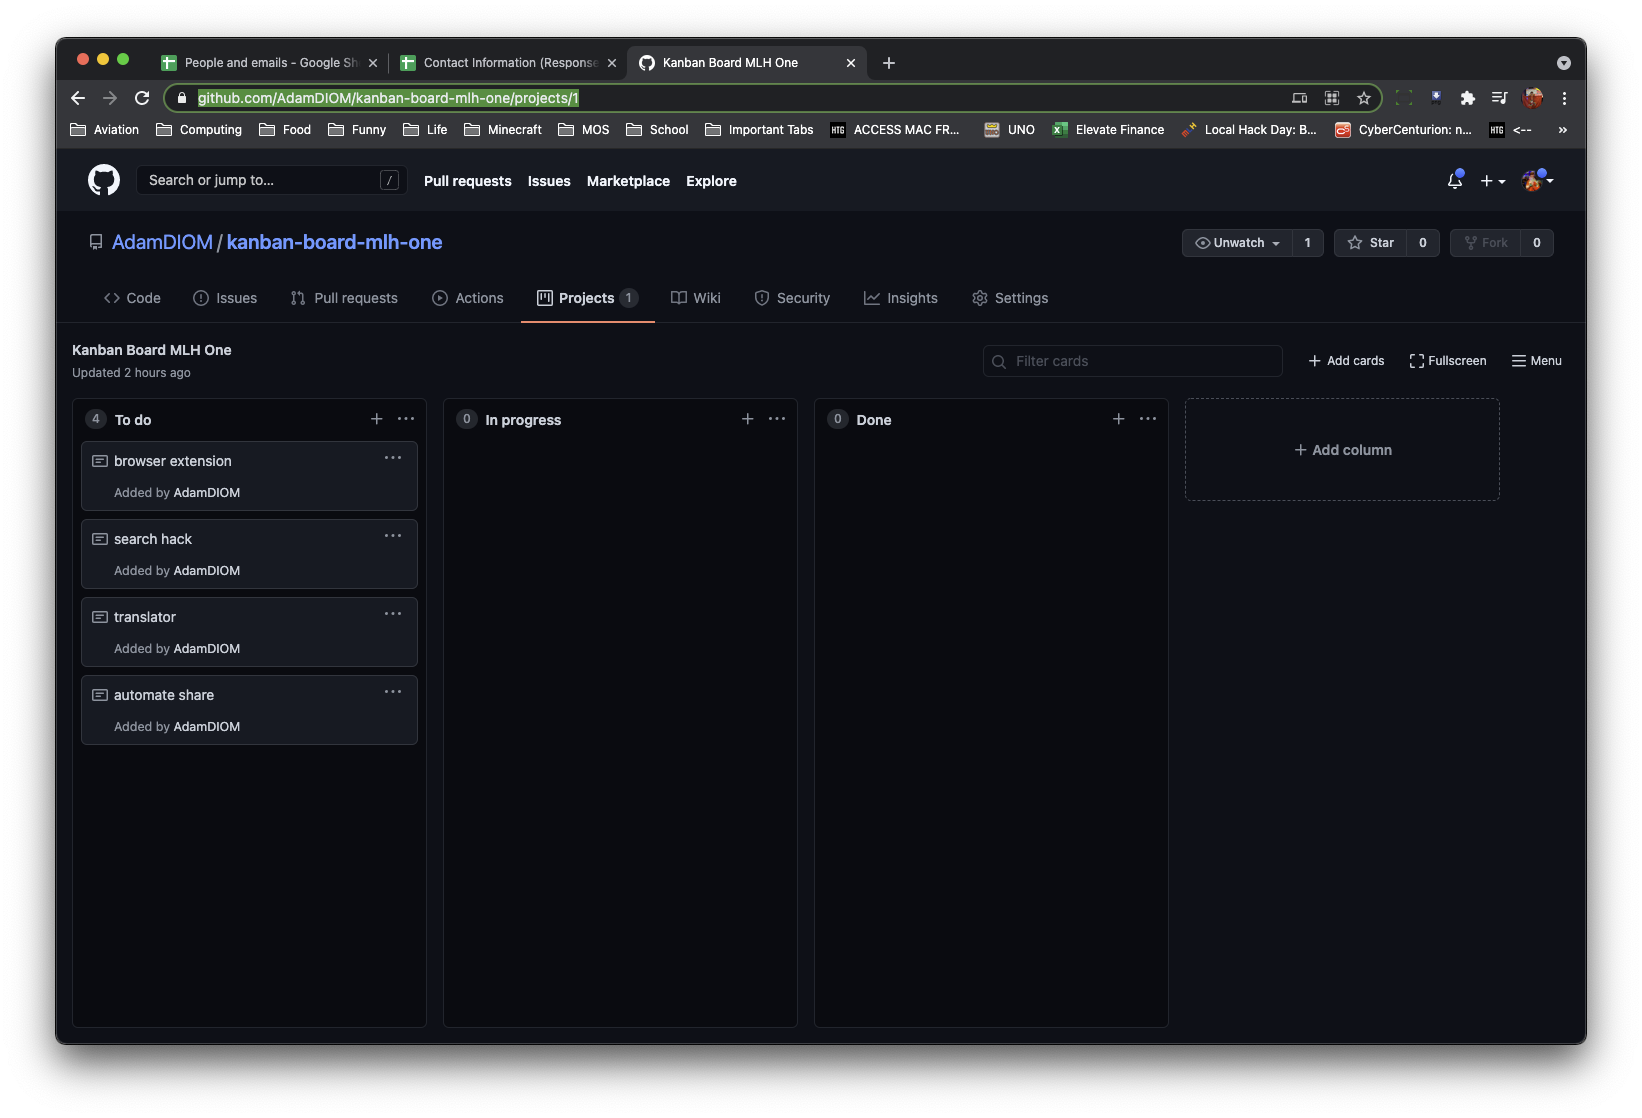This screenshot has height=1118, width=1642.
Task: Click the star count number
Action: (1422, 243)
